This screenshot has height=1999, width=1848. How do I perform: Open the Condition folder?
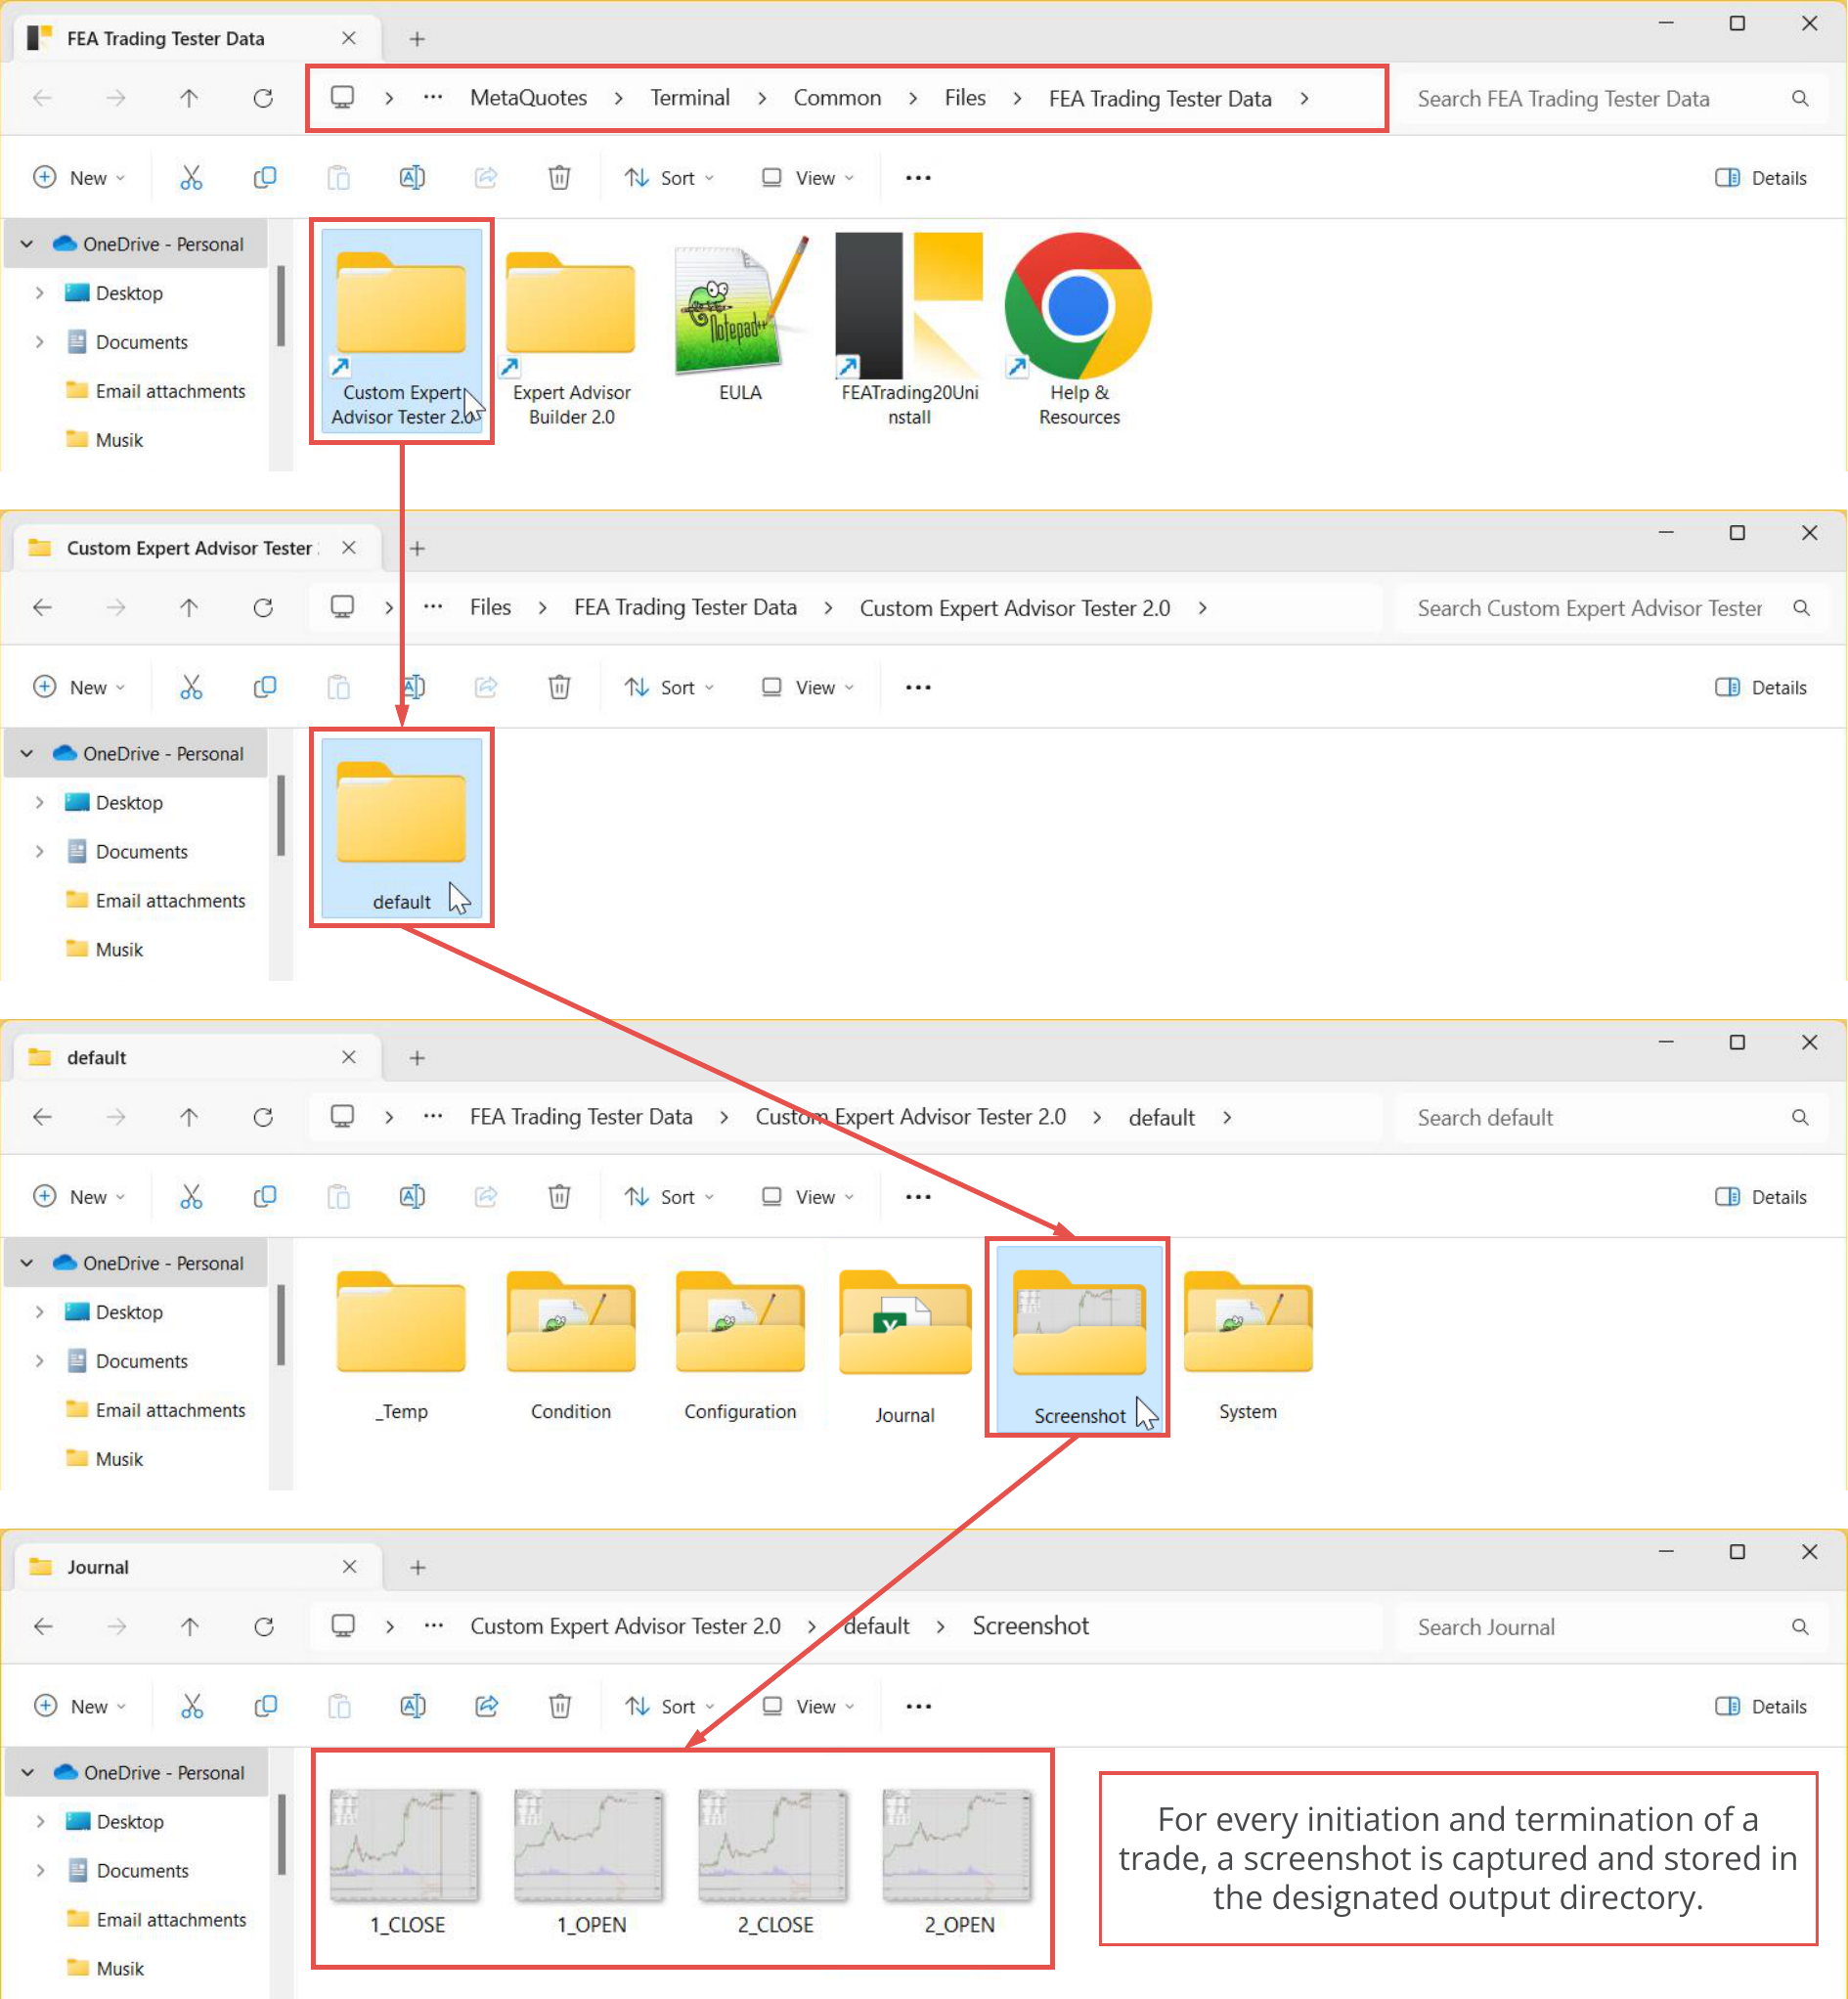coord(571,1345)
